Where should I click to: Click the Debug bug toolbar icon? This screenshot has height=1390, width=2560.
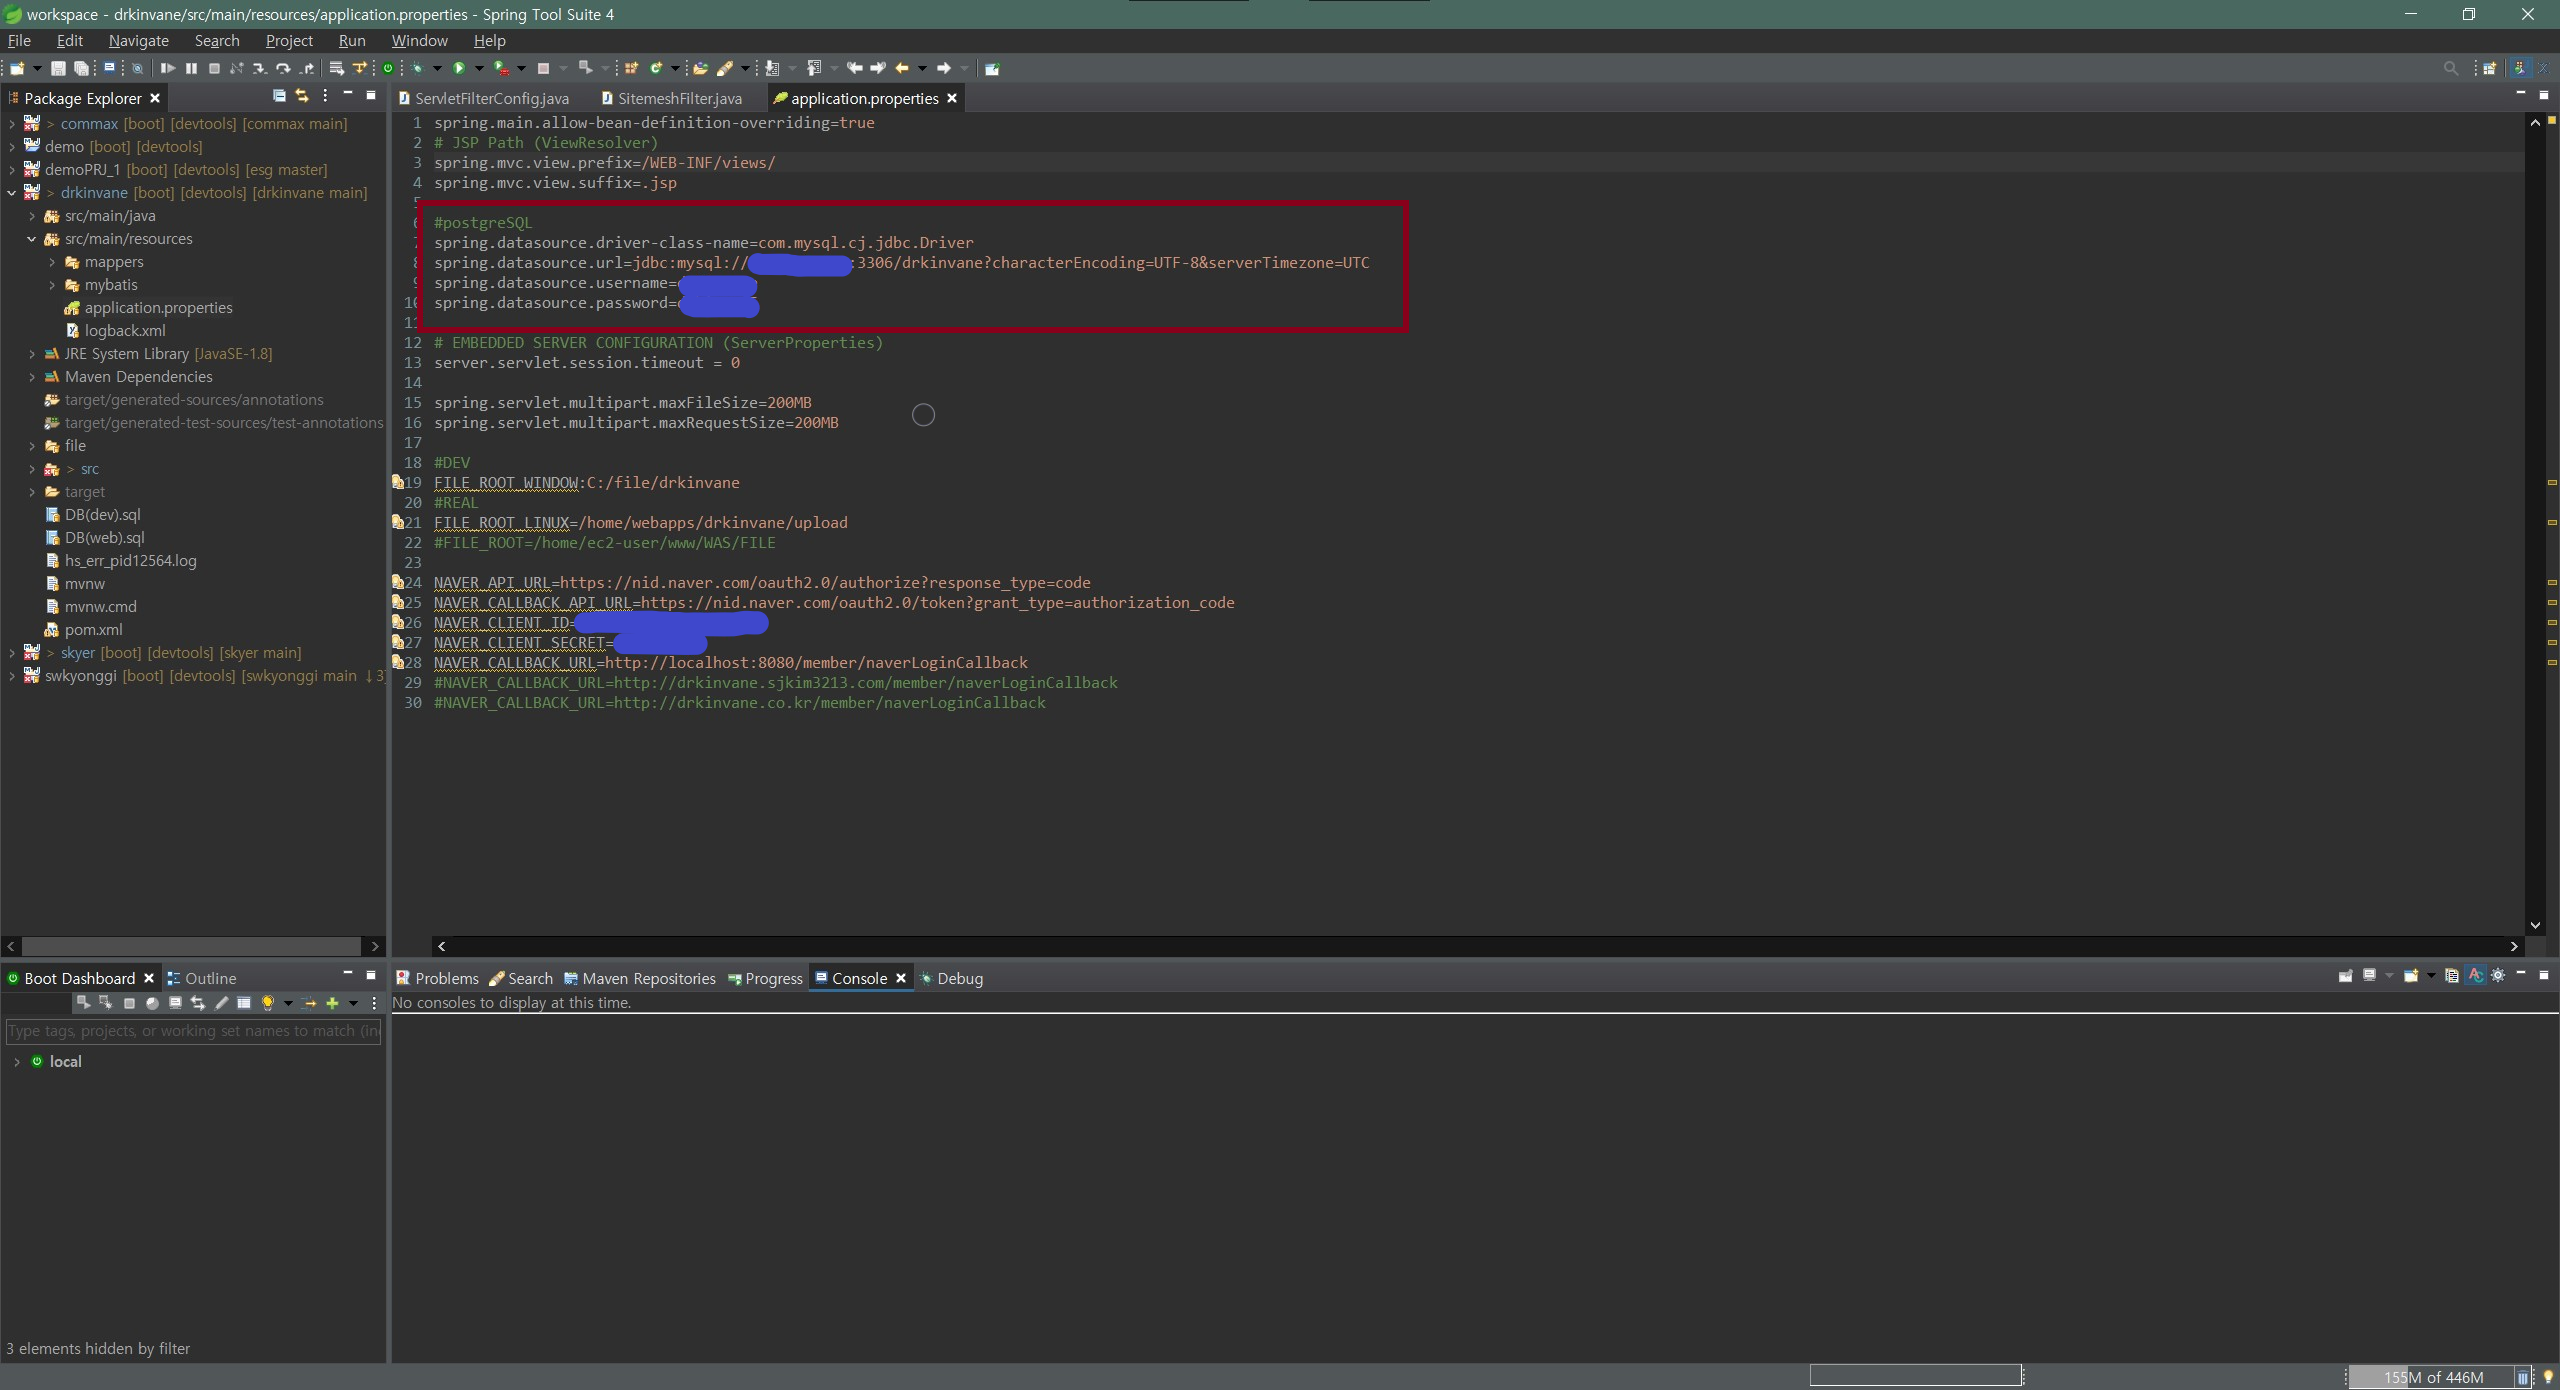(x=418, y=69)
